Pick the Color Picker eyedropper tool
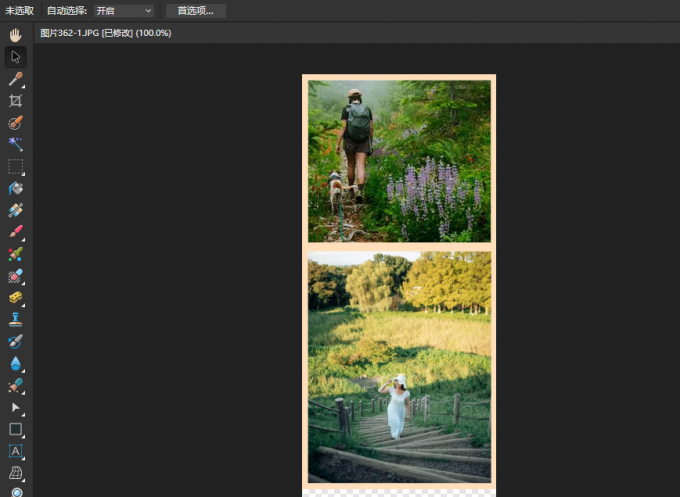This screenshot has width=680, height=497. point(16,79)
